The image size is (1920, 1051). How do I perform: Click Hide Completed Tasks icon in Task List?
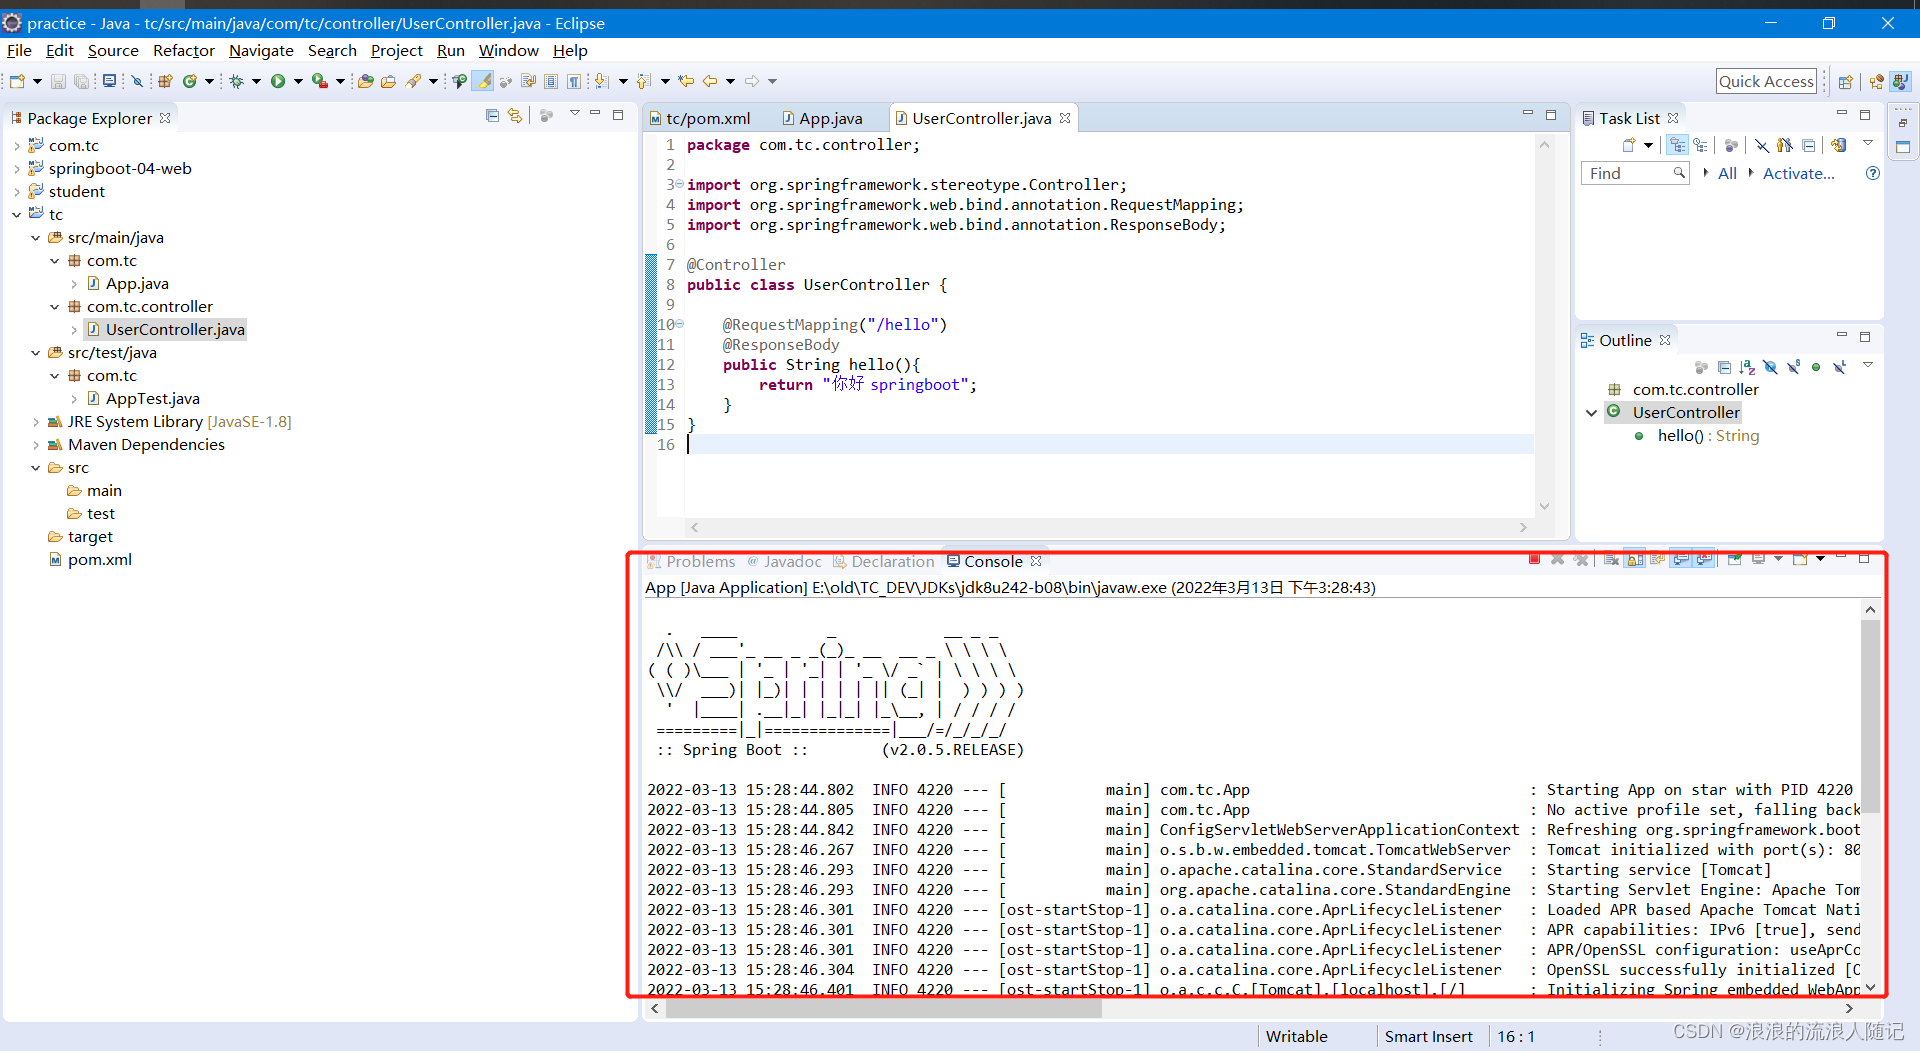coord(1762,146)
